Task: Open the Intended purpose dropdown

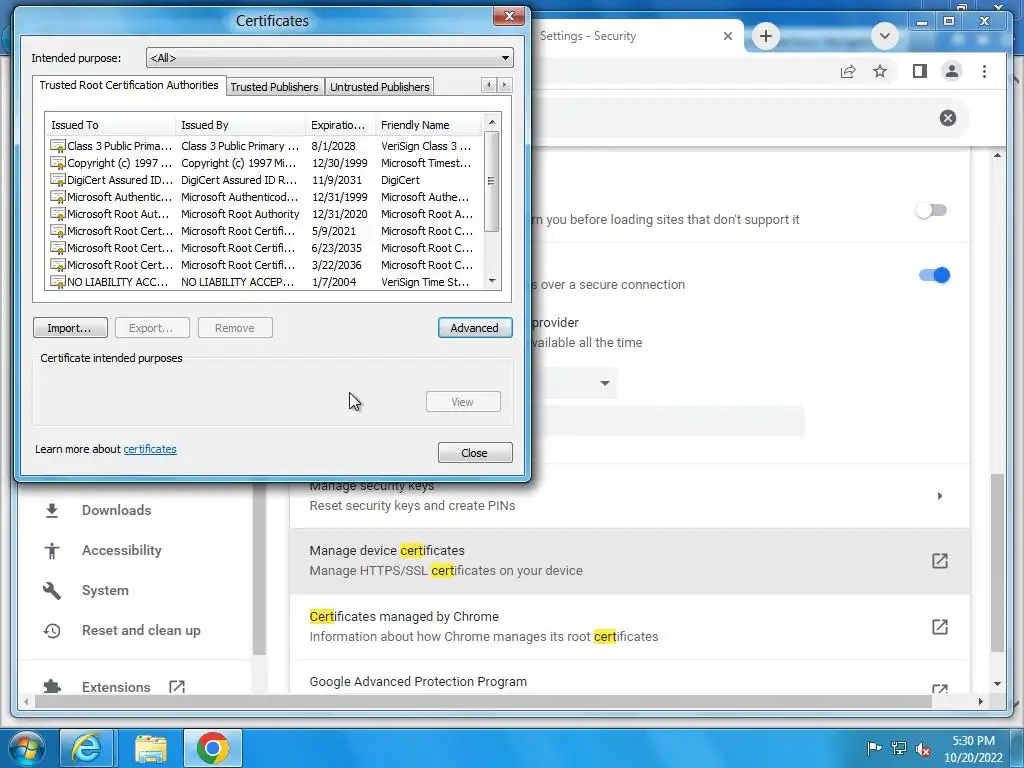Action: pos(330,57)
